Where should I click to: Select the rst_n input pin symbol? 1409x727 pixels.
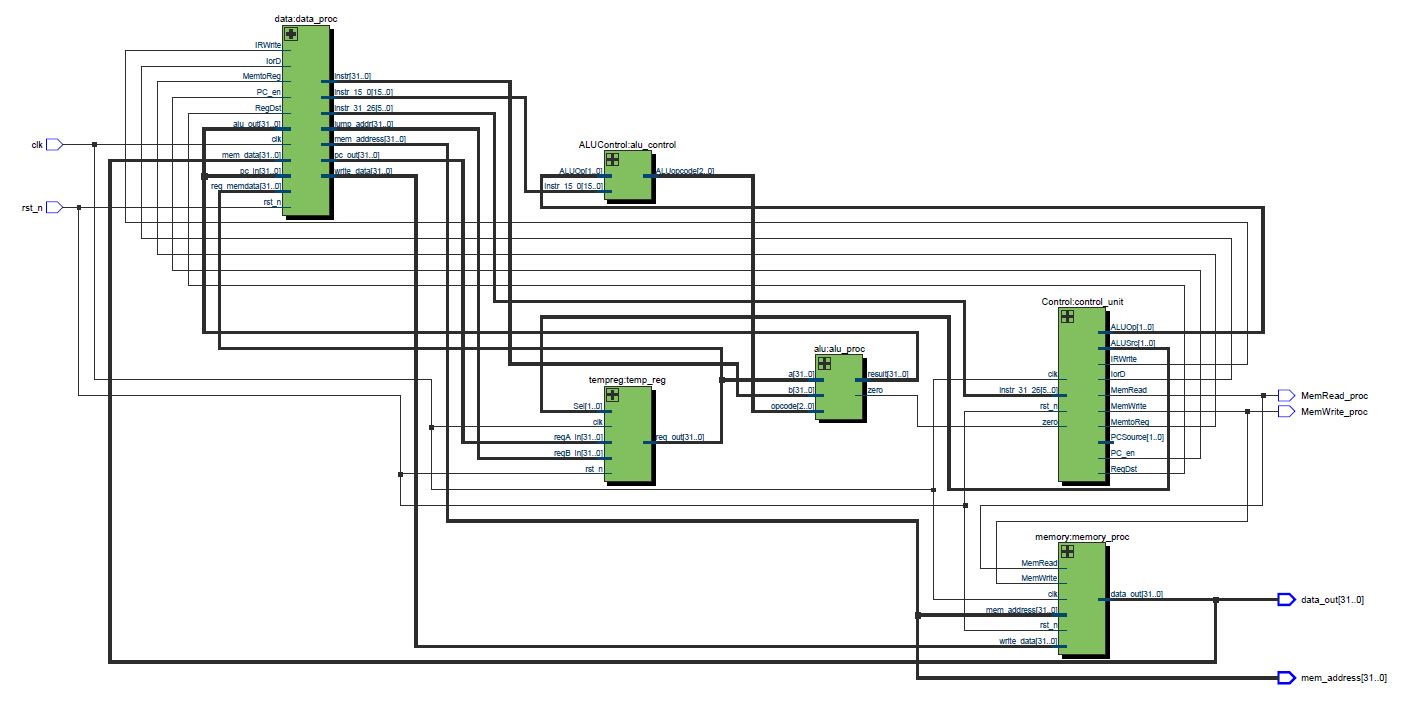coord(55,207)
